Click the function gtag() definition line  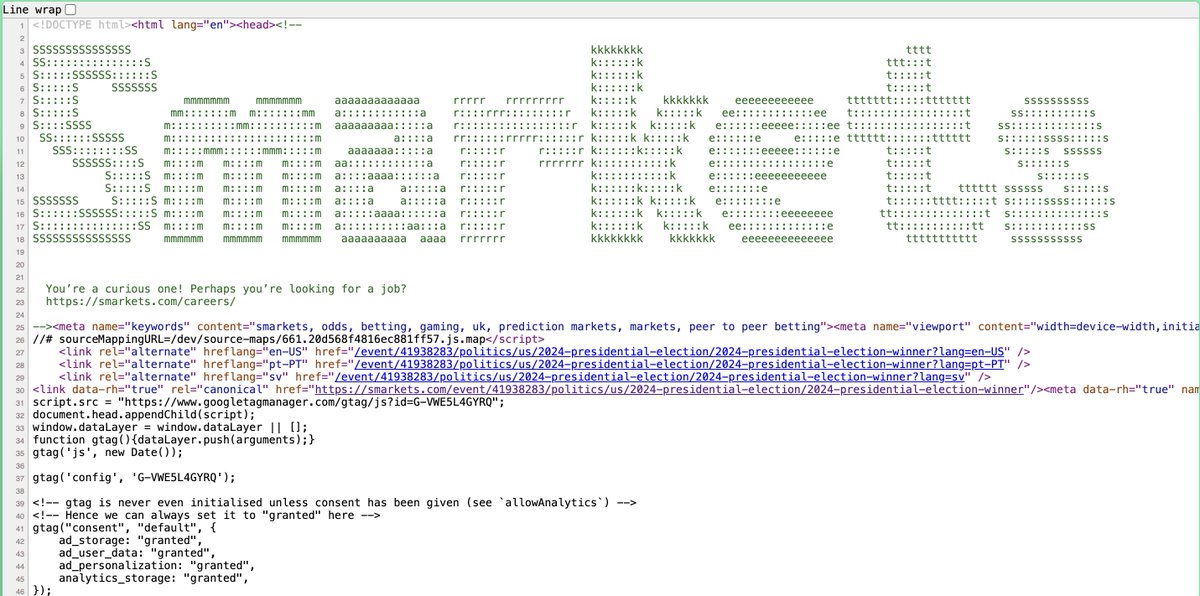click(x=174, y=440)
